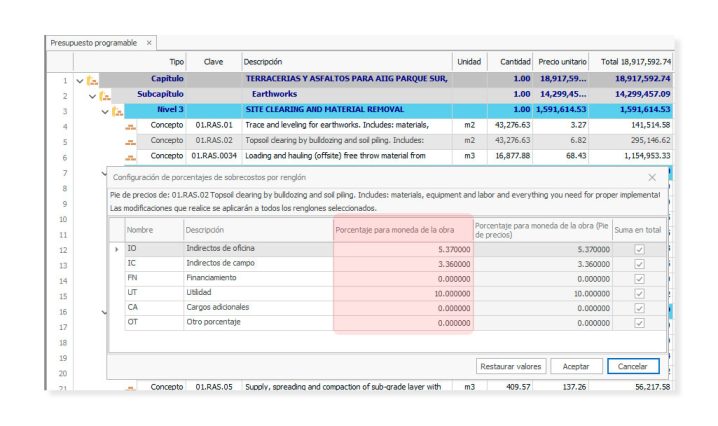Select 'Cargos adicionales' description cell
Screen dimensions: 718x426
click(258, 307)
